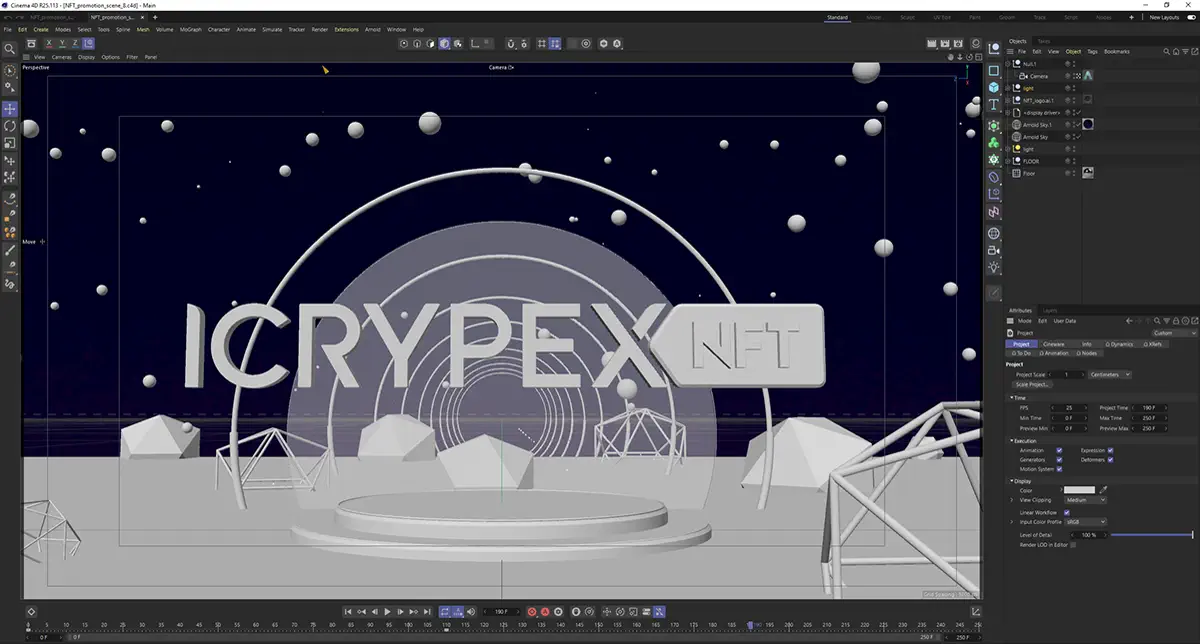Collapse the Display section
The height and width of the screenshot is (644, 1200).
(1011, 480)
